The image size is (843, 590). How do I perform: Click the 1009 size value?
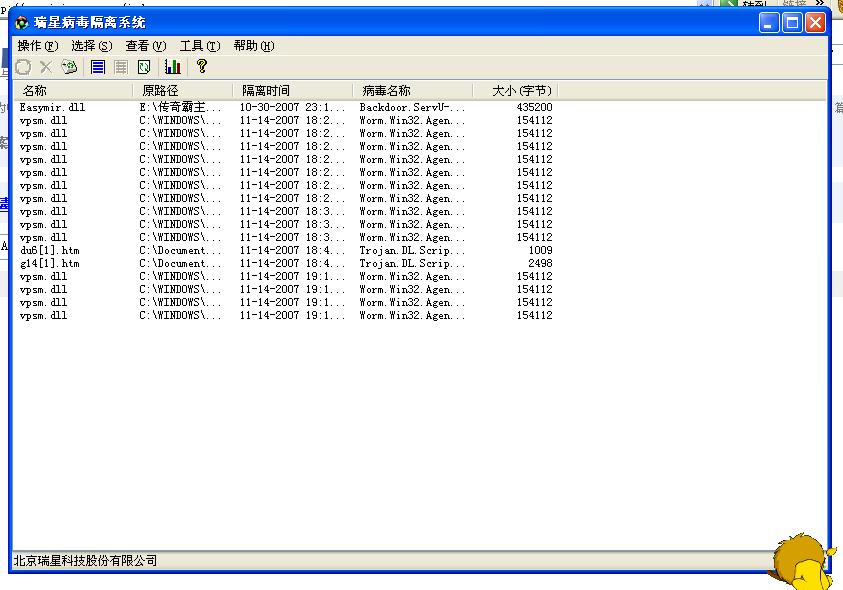[x=540, y=251]
